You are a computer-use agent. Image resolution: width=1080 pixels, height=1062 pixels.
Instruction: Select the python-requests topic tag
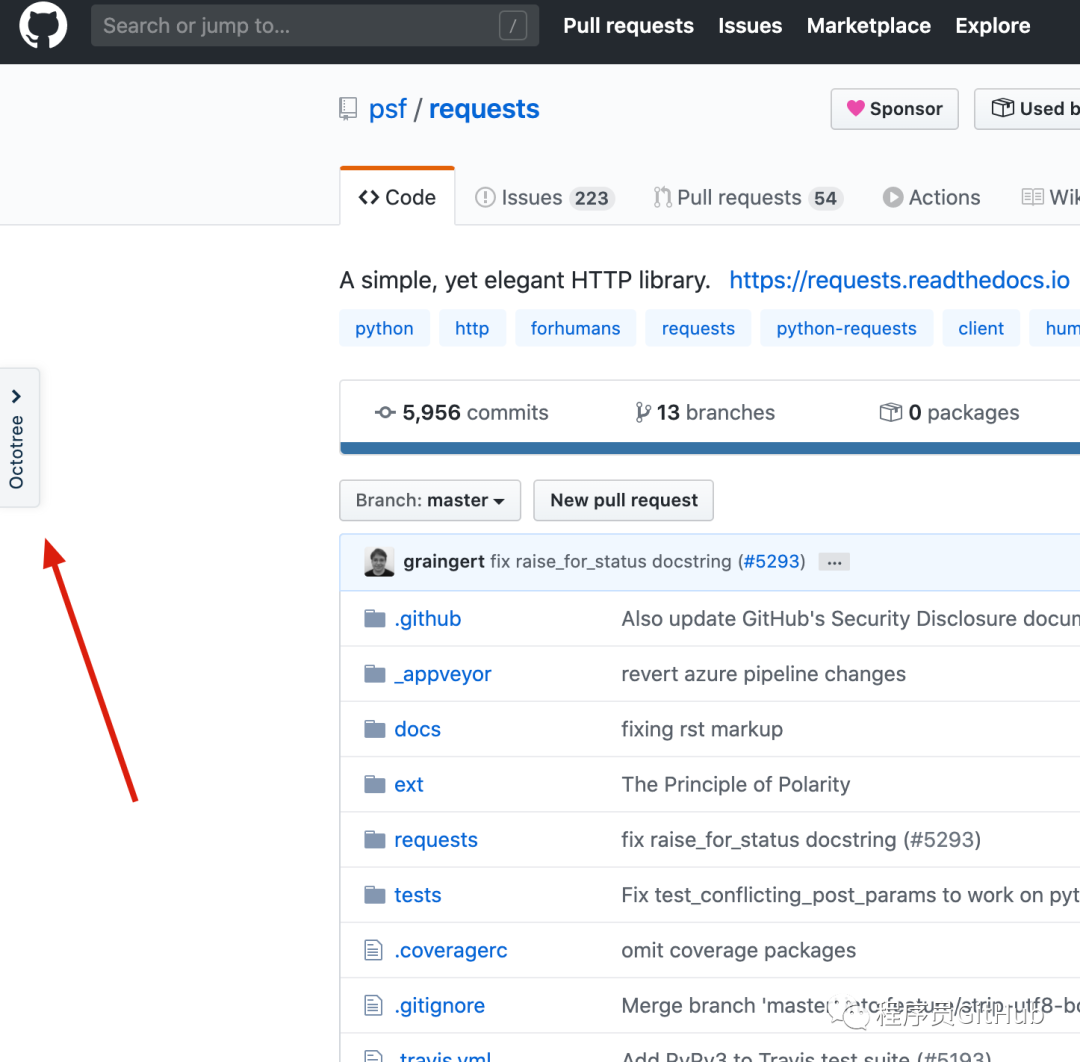tap(847, 328)
